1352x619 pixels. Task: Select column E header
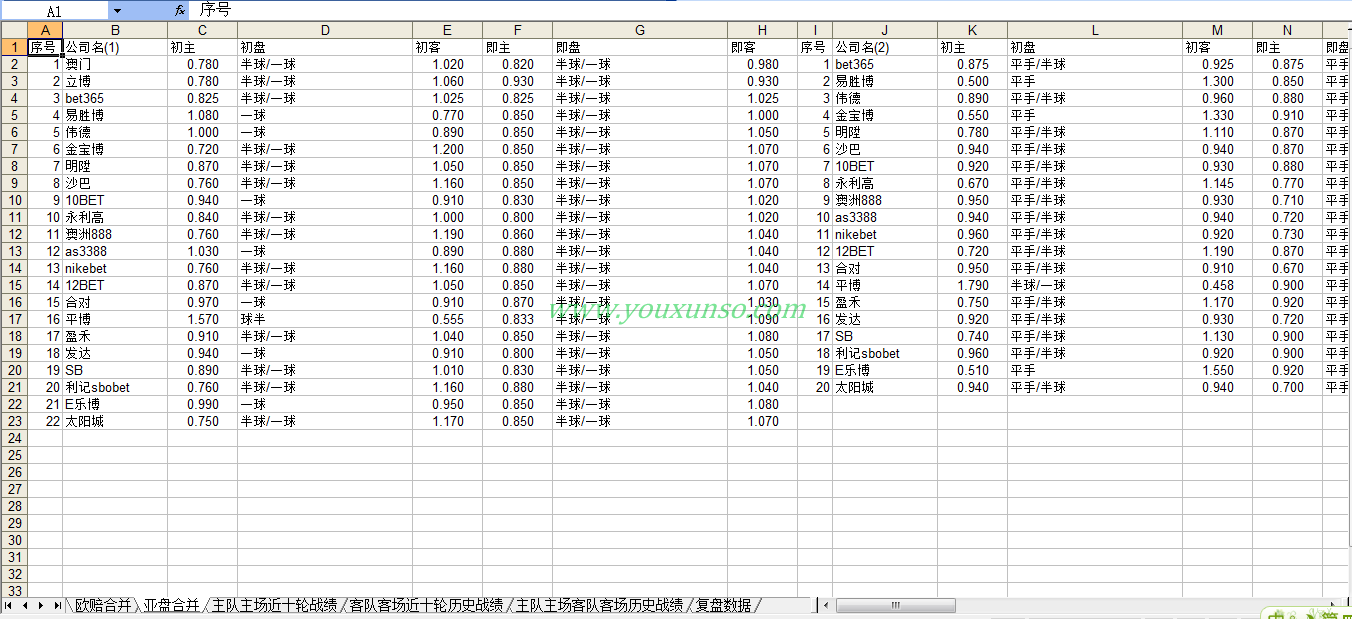coord(448,30)
